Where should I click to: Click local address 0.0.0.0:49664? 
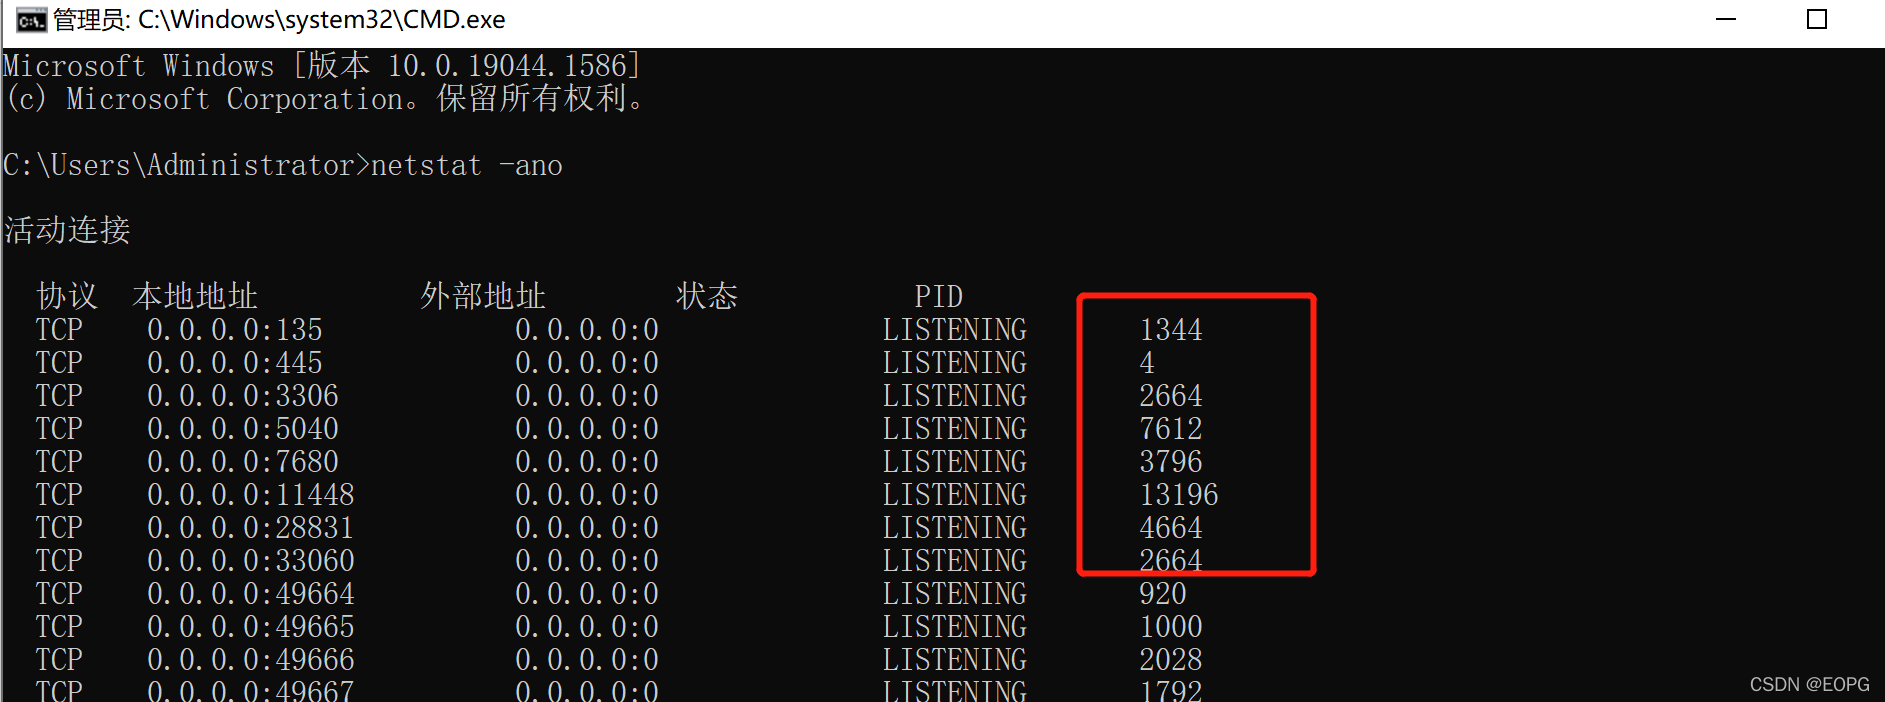pyautogui.click(x=251, y=594)
